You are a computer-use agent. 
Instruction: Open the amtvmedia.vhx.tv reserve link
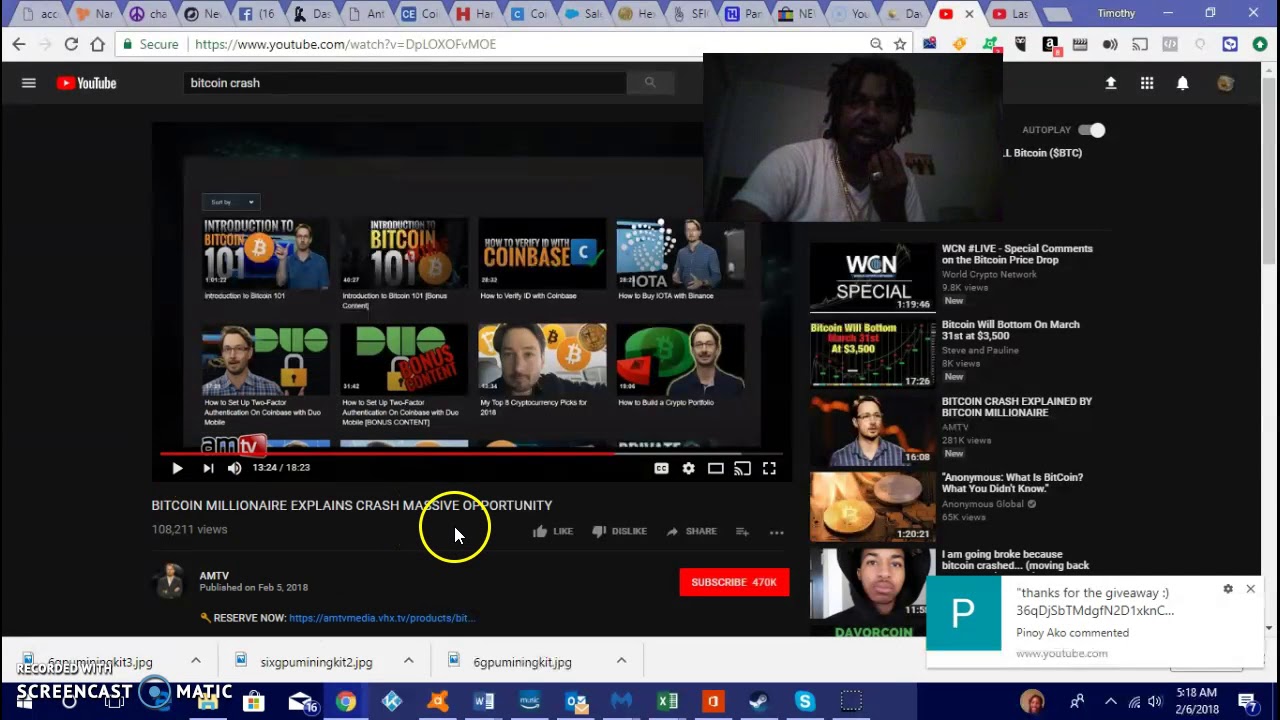point(381,618)
